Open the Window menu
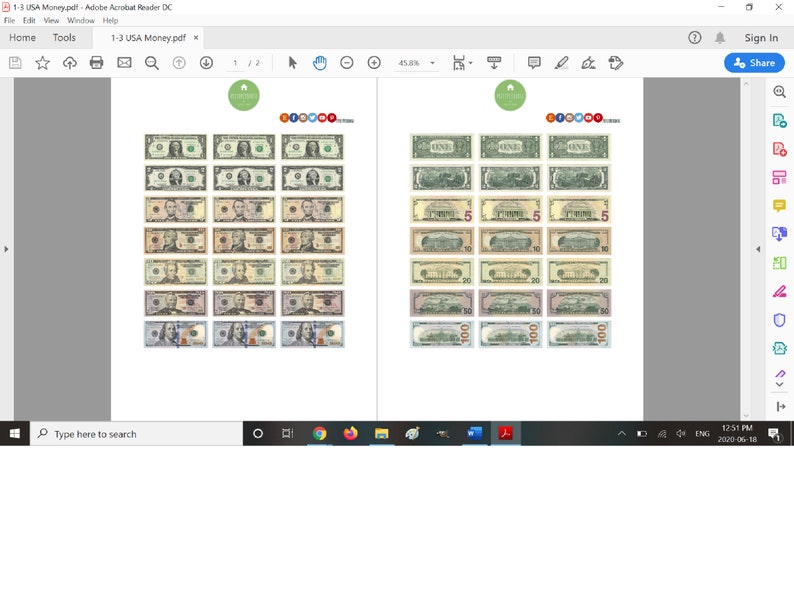 point(81,20)
